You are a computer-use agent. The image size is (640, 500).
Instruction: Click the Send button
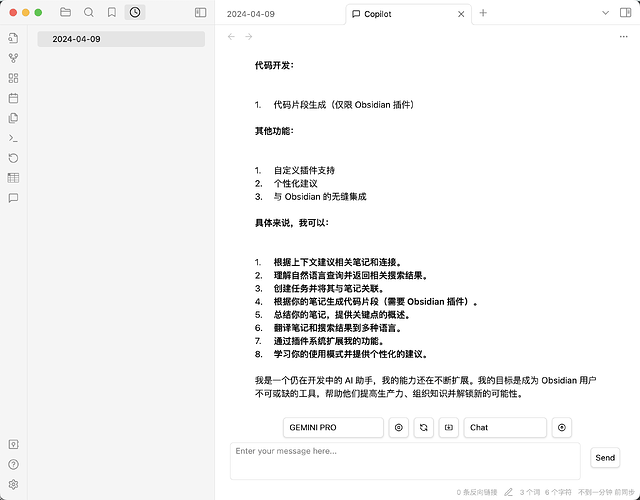pyautogui.click(x=605, y=458)
